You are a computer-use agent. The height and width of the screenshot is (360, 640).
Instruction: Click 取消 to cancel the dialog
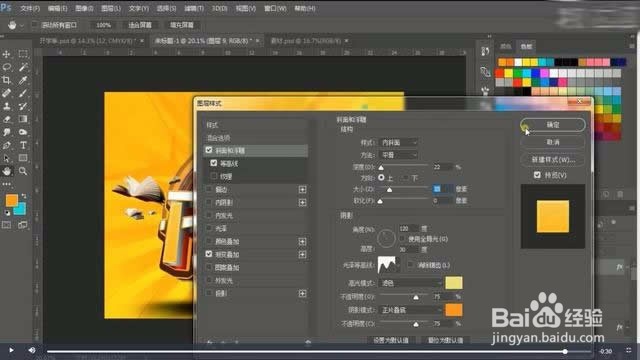(x=553, y=142)
